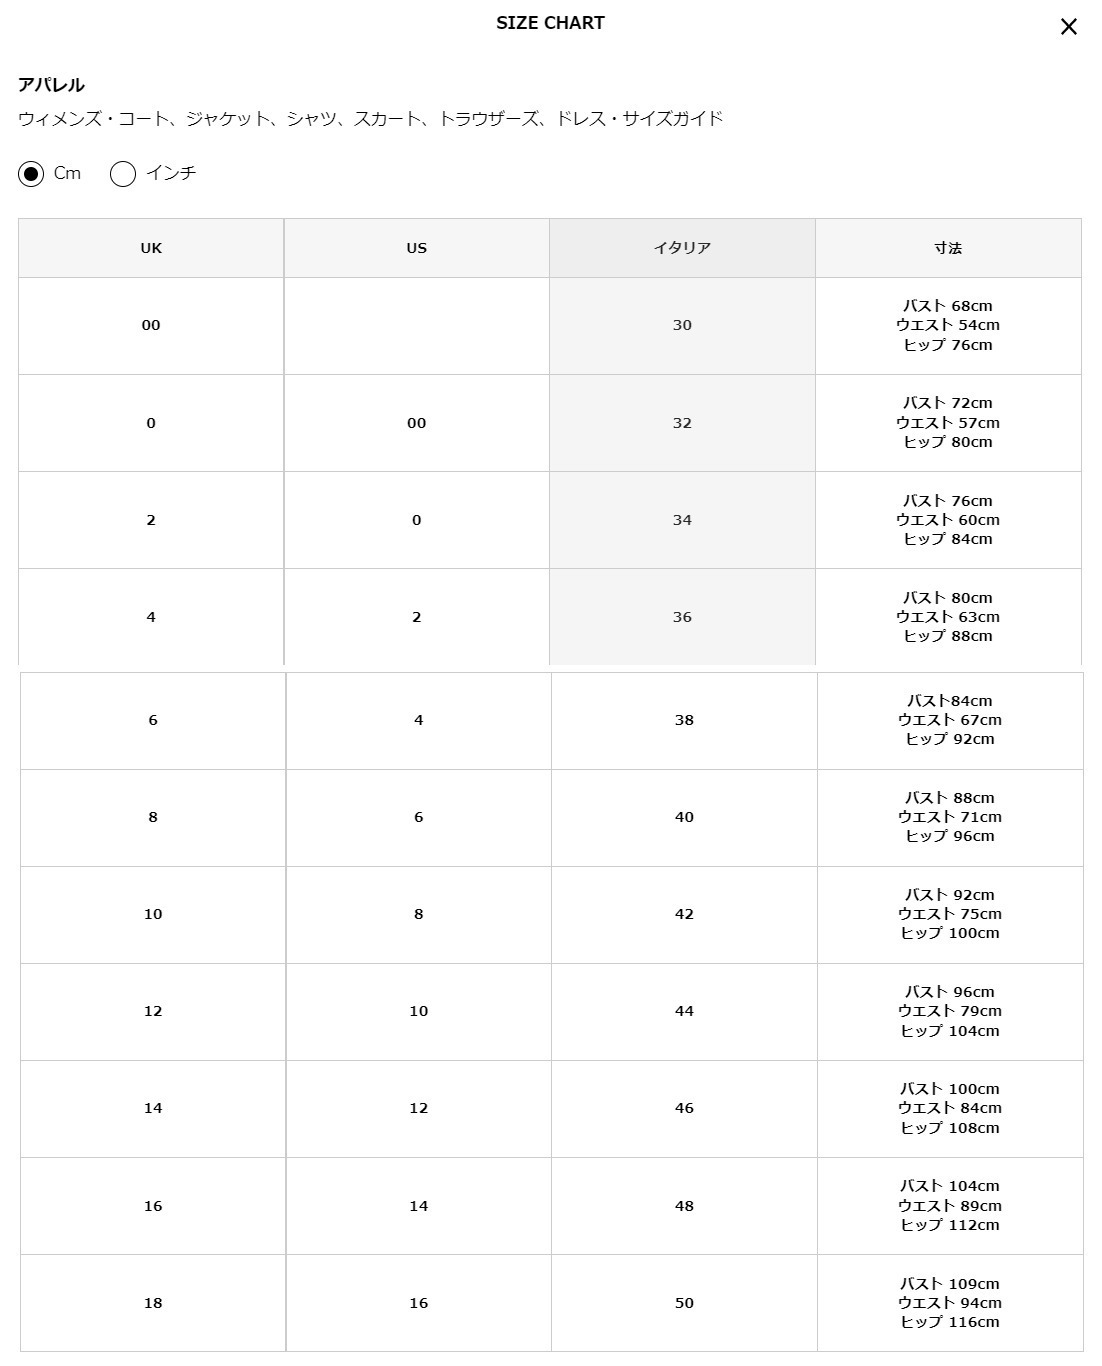Click measurements with ヒップ 104cm
Image resolution: width=1102 pixels, height=1366 pixels.
click(950, 1011)
